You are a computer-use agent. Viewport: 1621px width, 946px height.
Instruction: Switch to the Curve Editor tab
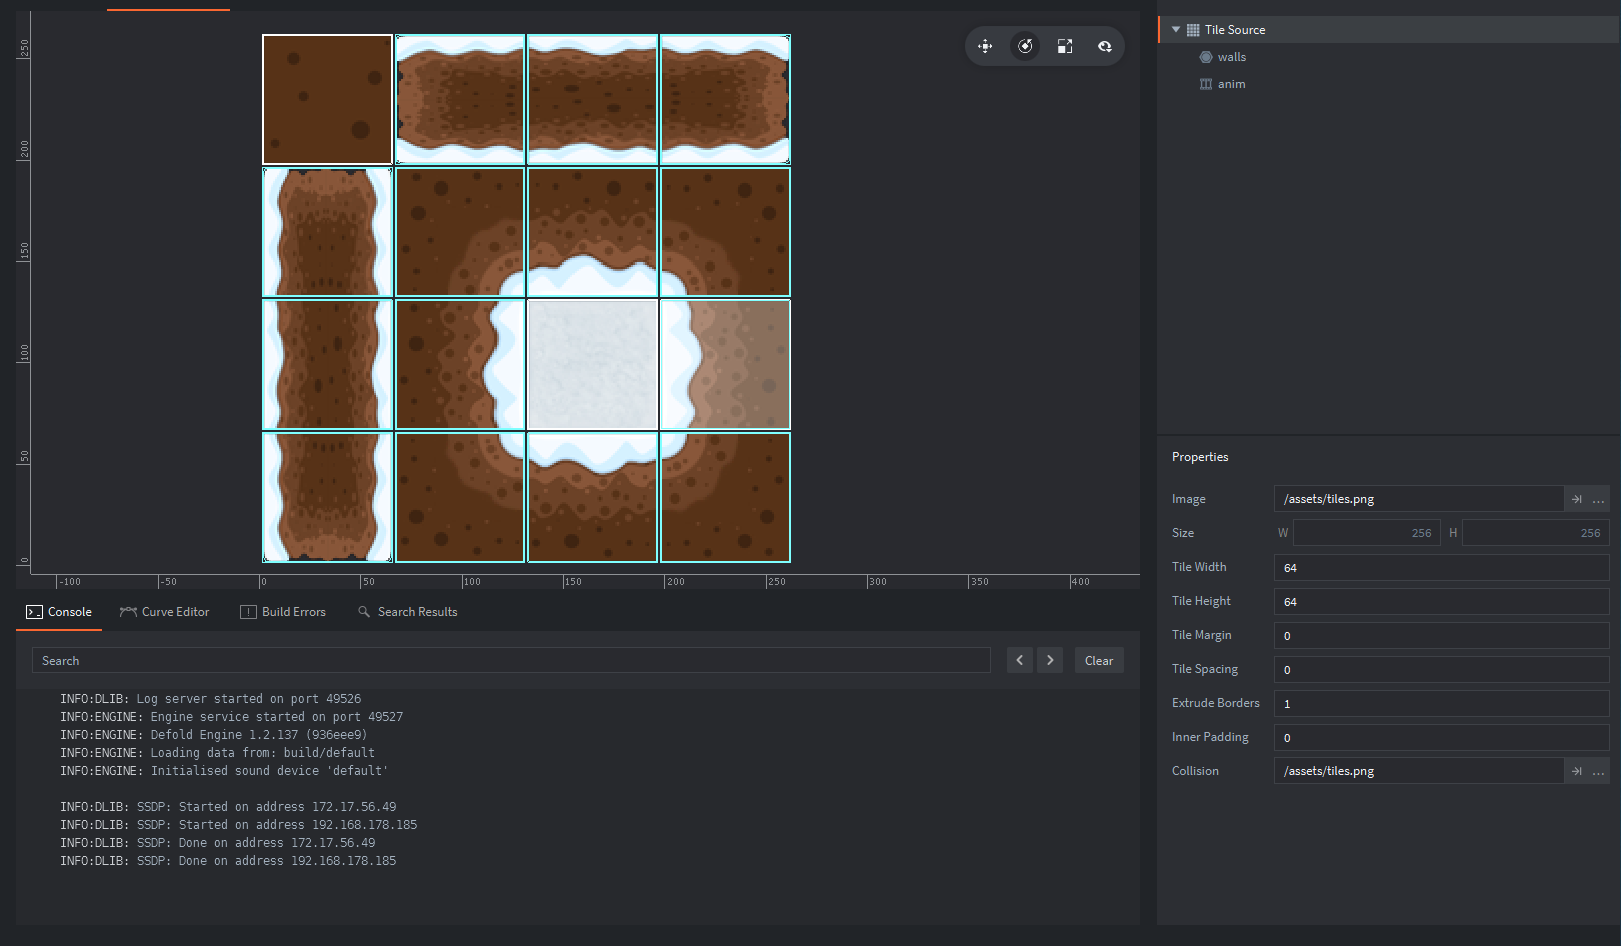[x=165, y=612]
